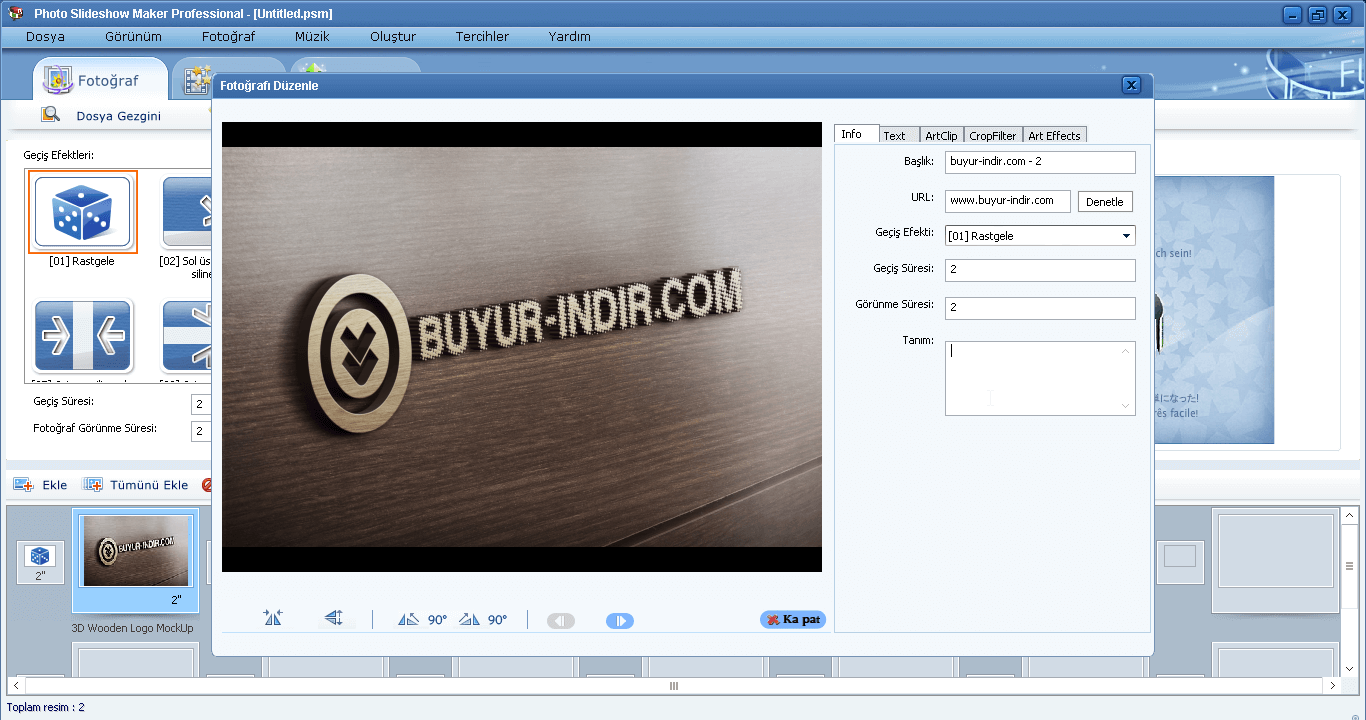Click the Ekle add photo button

coord(41,485)
